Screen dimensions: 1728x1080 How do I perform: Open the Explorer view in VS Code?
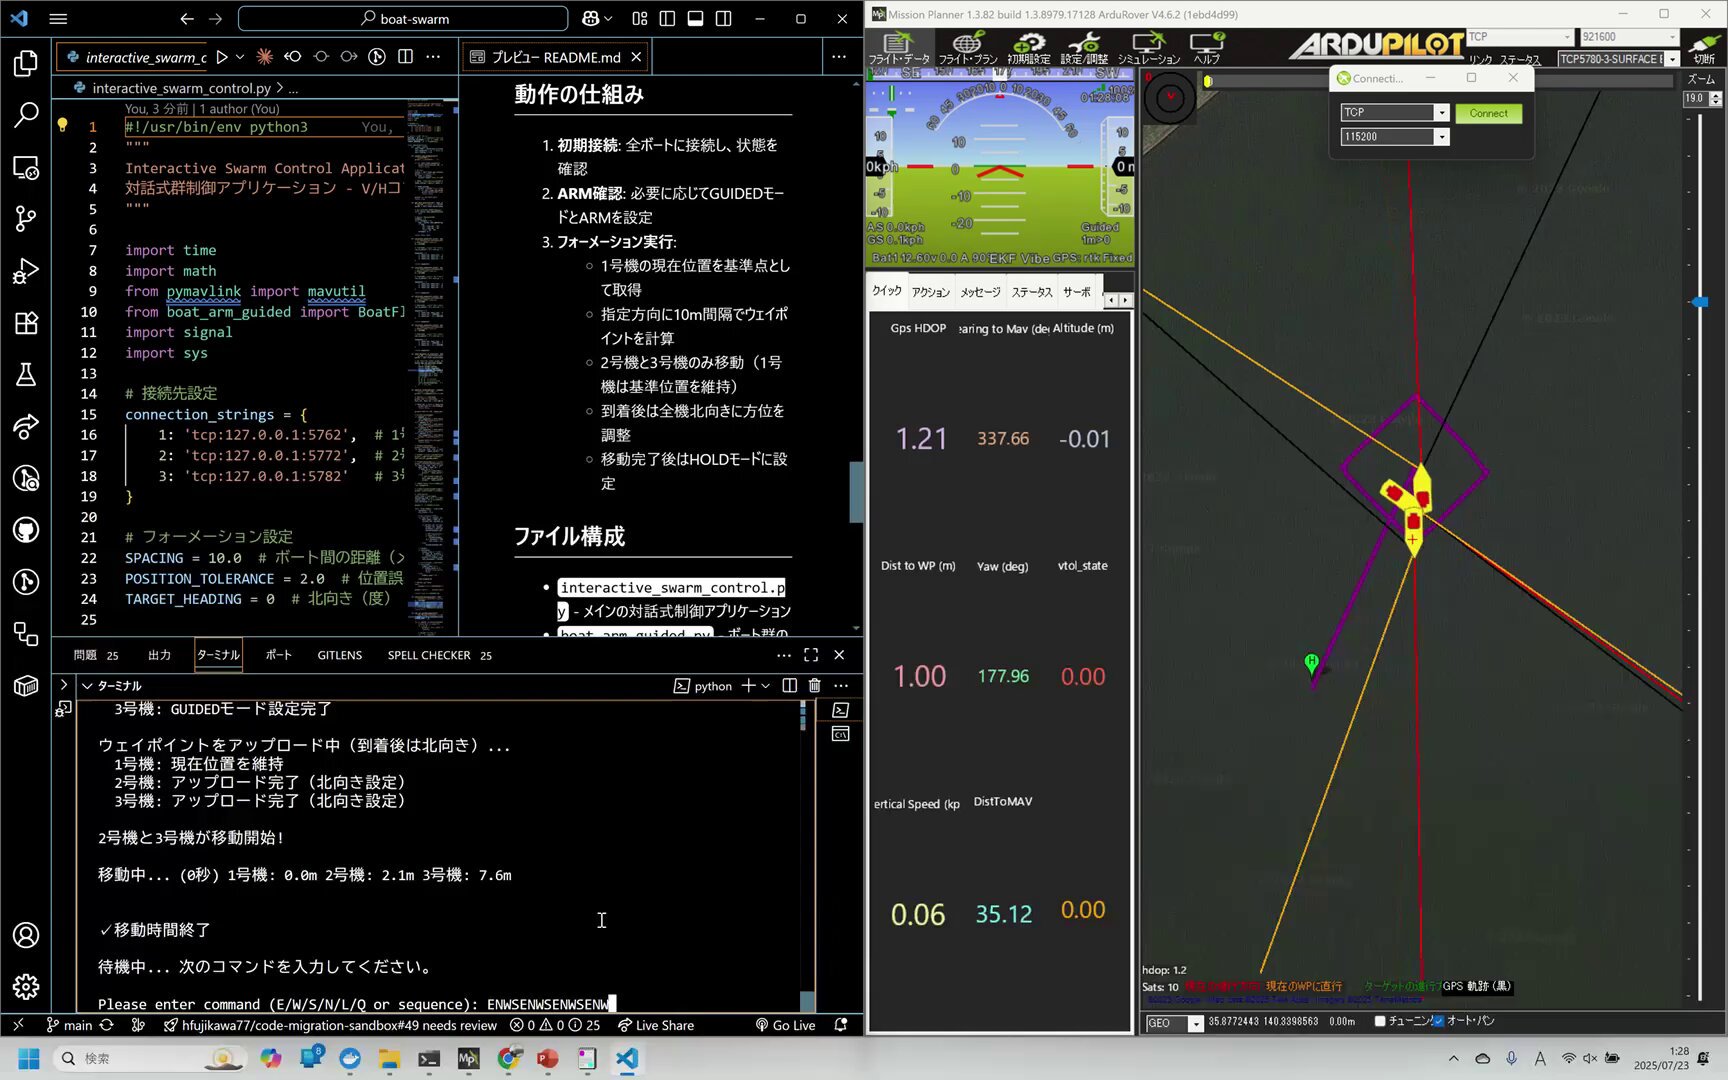[x=26, y=64]
